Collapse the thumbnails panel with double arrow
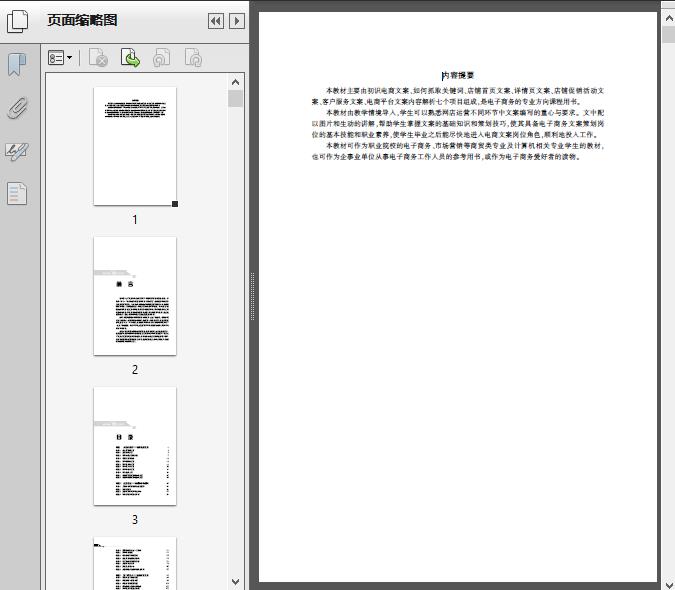The width and height of the screenshot is (675, 590). (x=215, y=21)
